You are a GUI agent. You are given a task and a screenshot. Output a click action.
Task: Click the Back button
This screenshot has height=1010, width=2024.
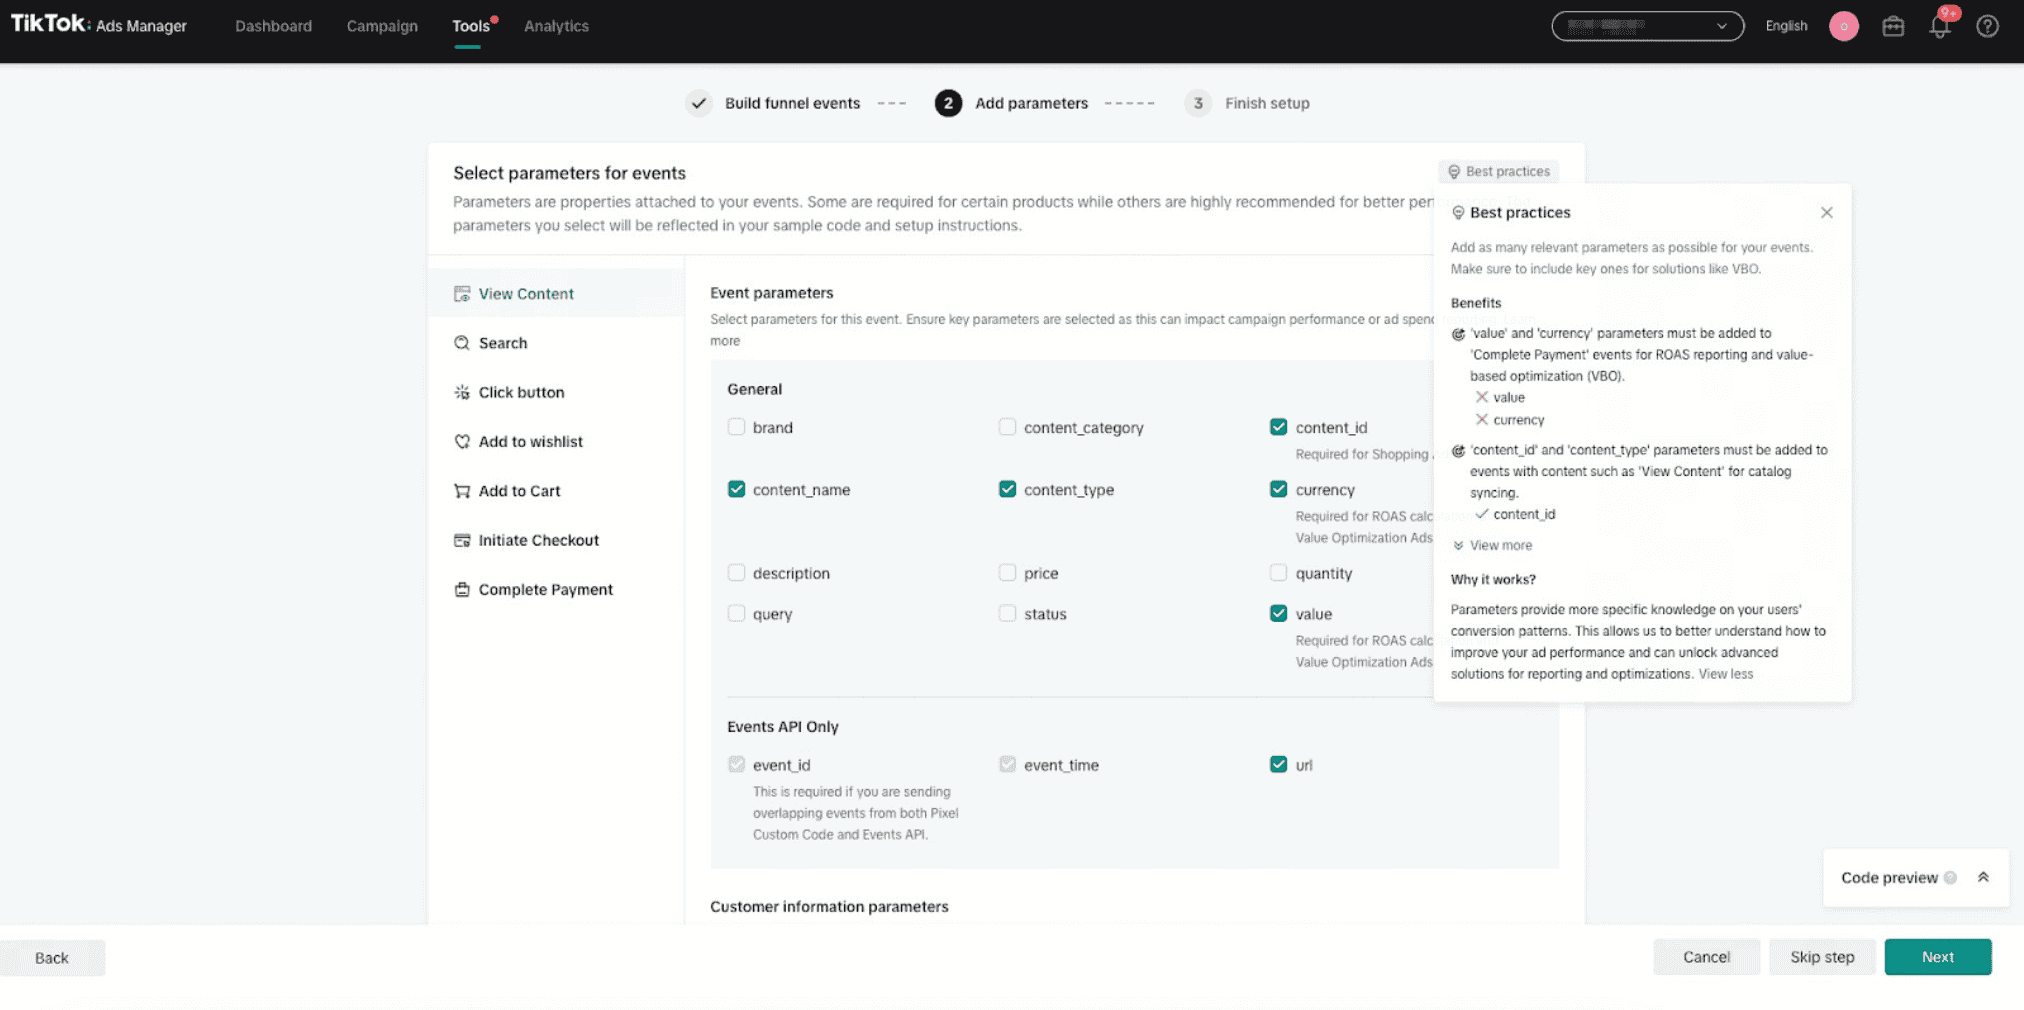point(52,958)
